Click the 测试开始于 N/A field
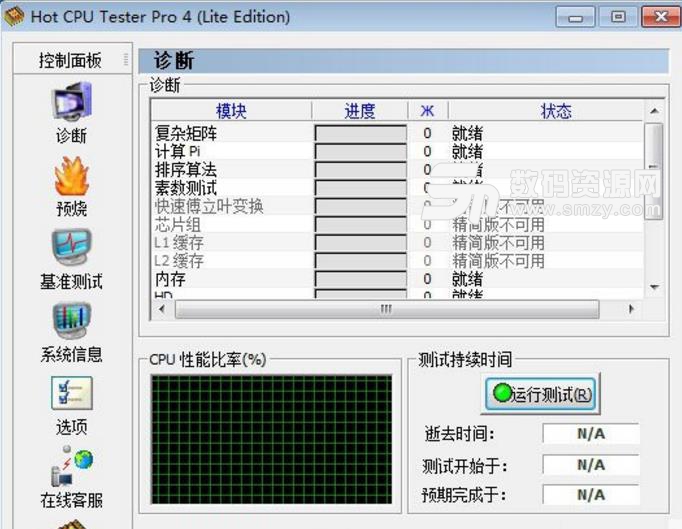 point(591,465)
